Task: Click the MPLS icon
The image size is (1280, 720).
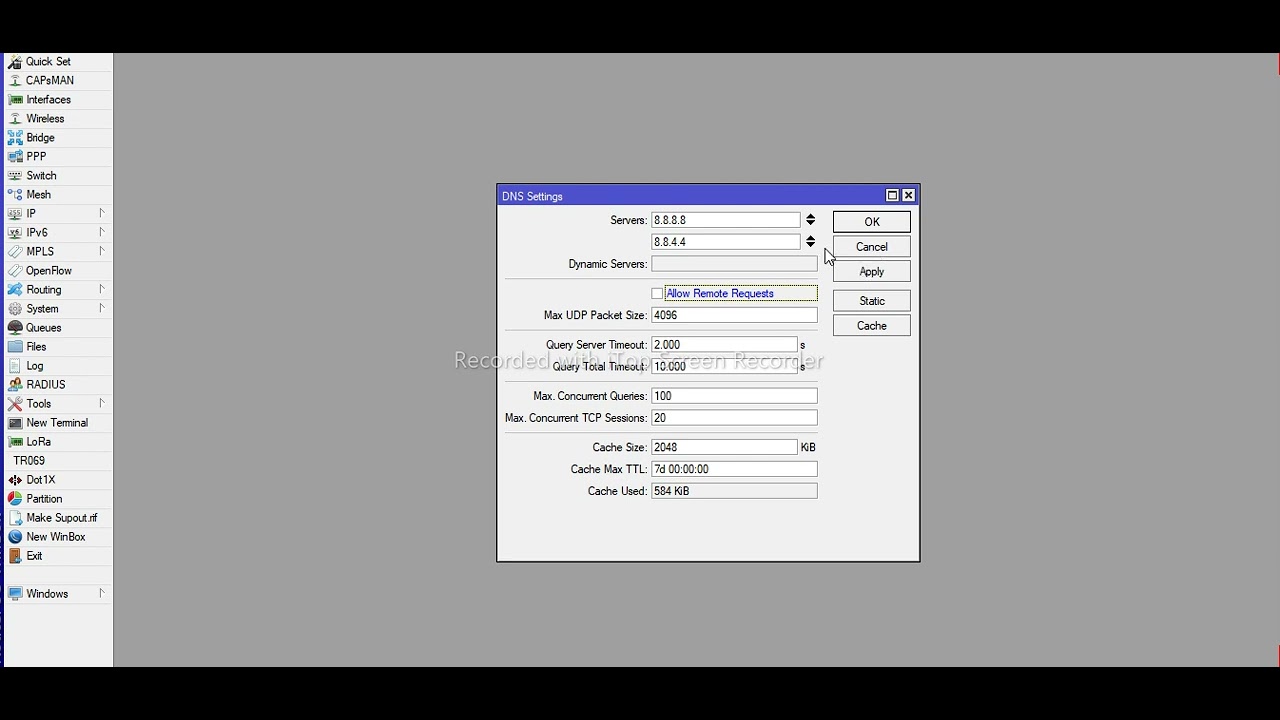Action: pyautogui.click(x=15, y=252)
